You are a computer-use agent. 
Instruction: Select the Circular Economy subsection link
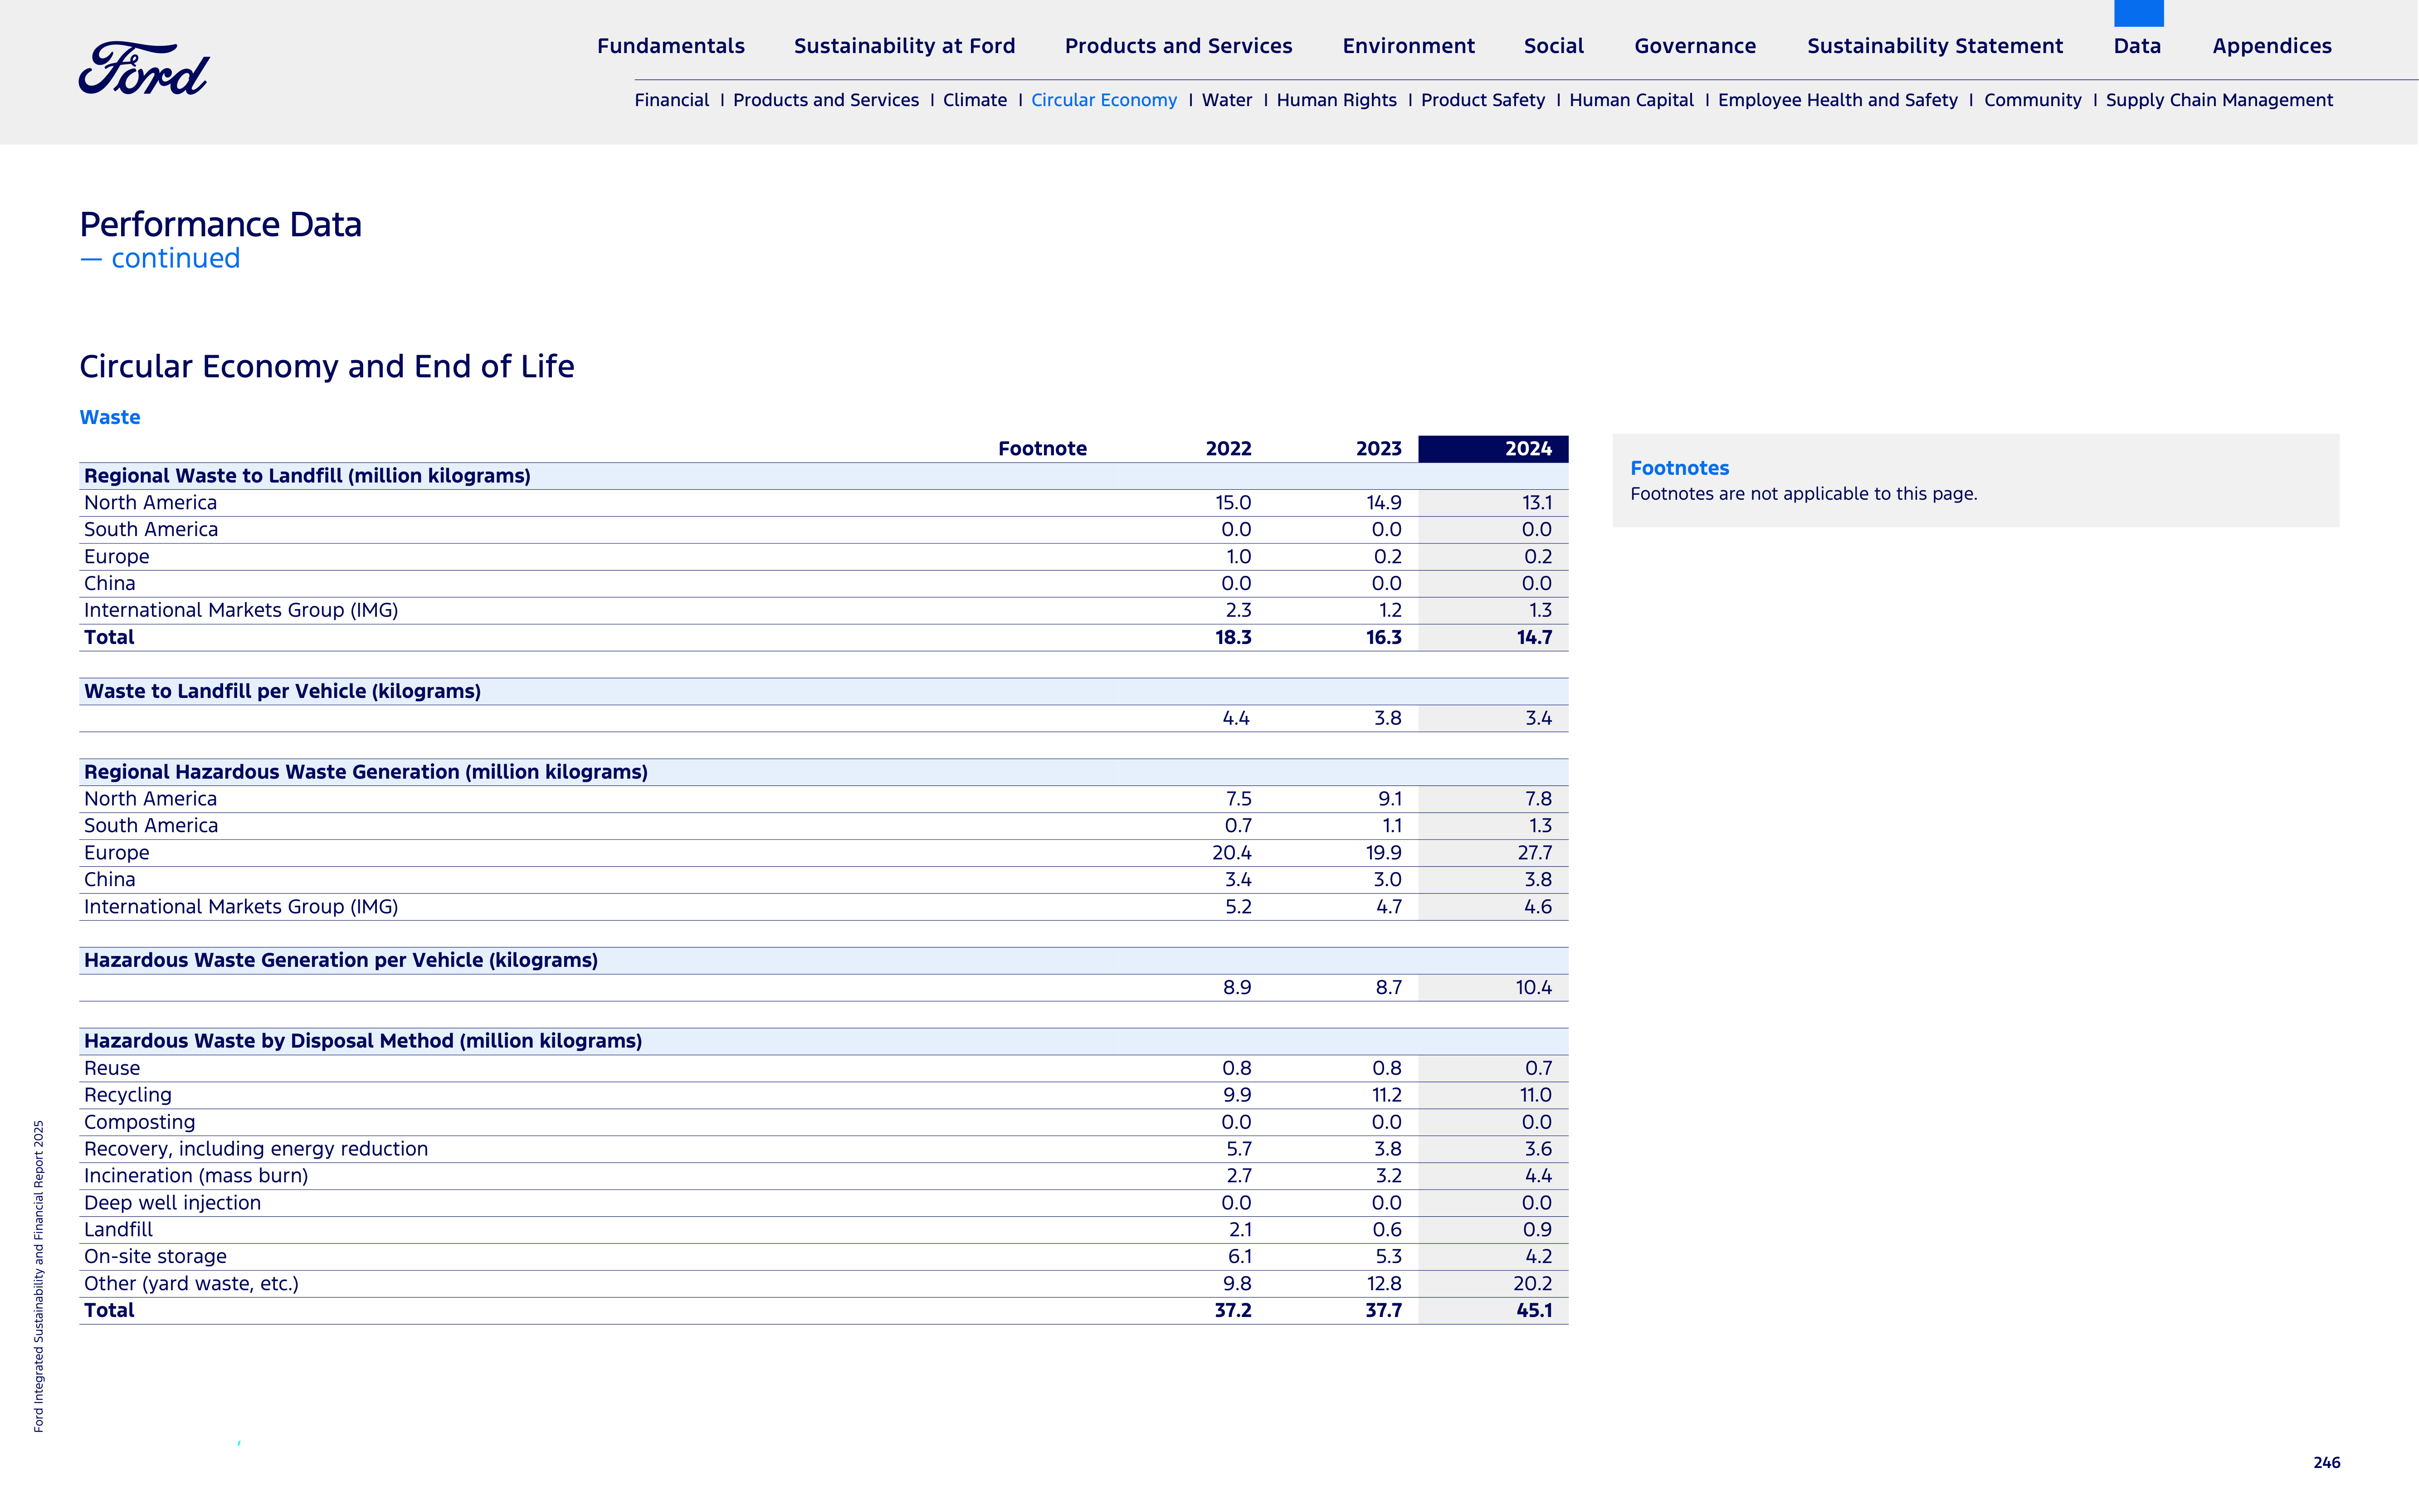tap(1104, 100)
